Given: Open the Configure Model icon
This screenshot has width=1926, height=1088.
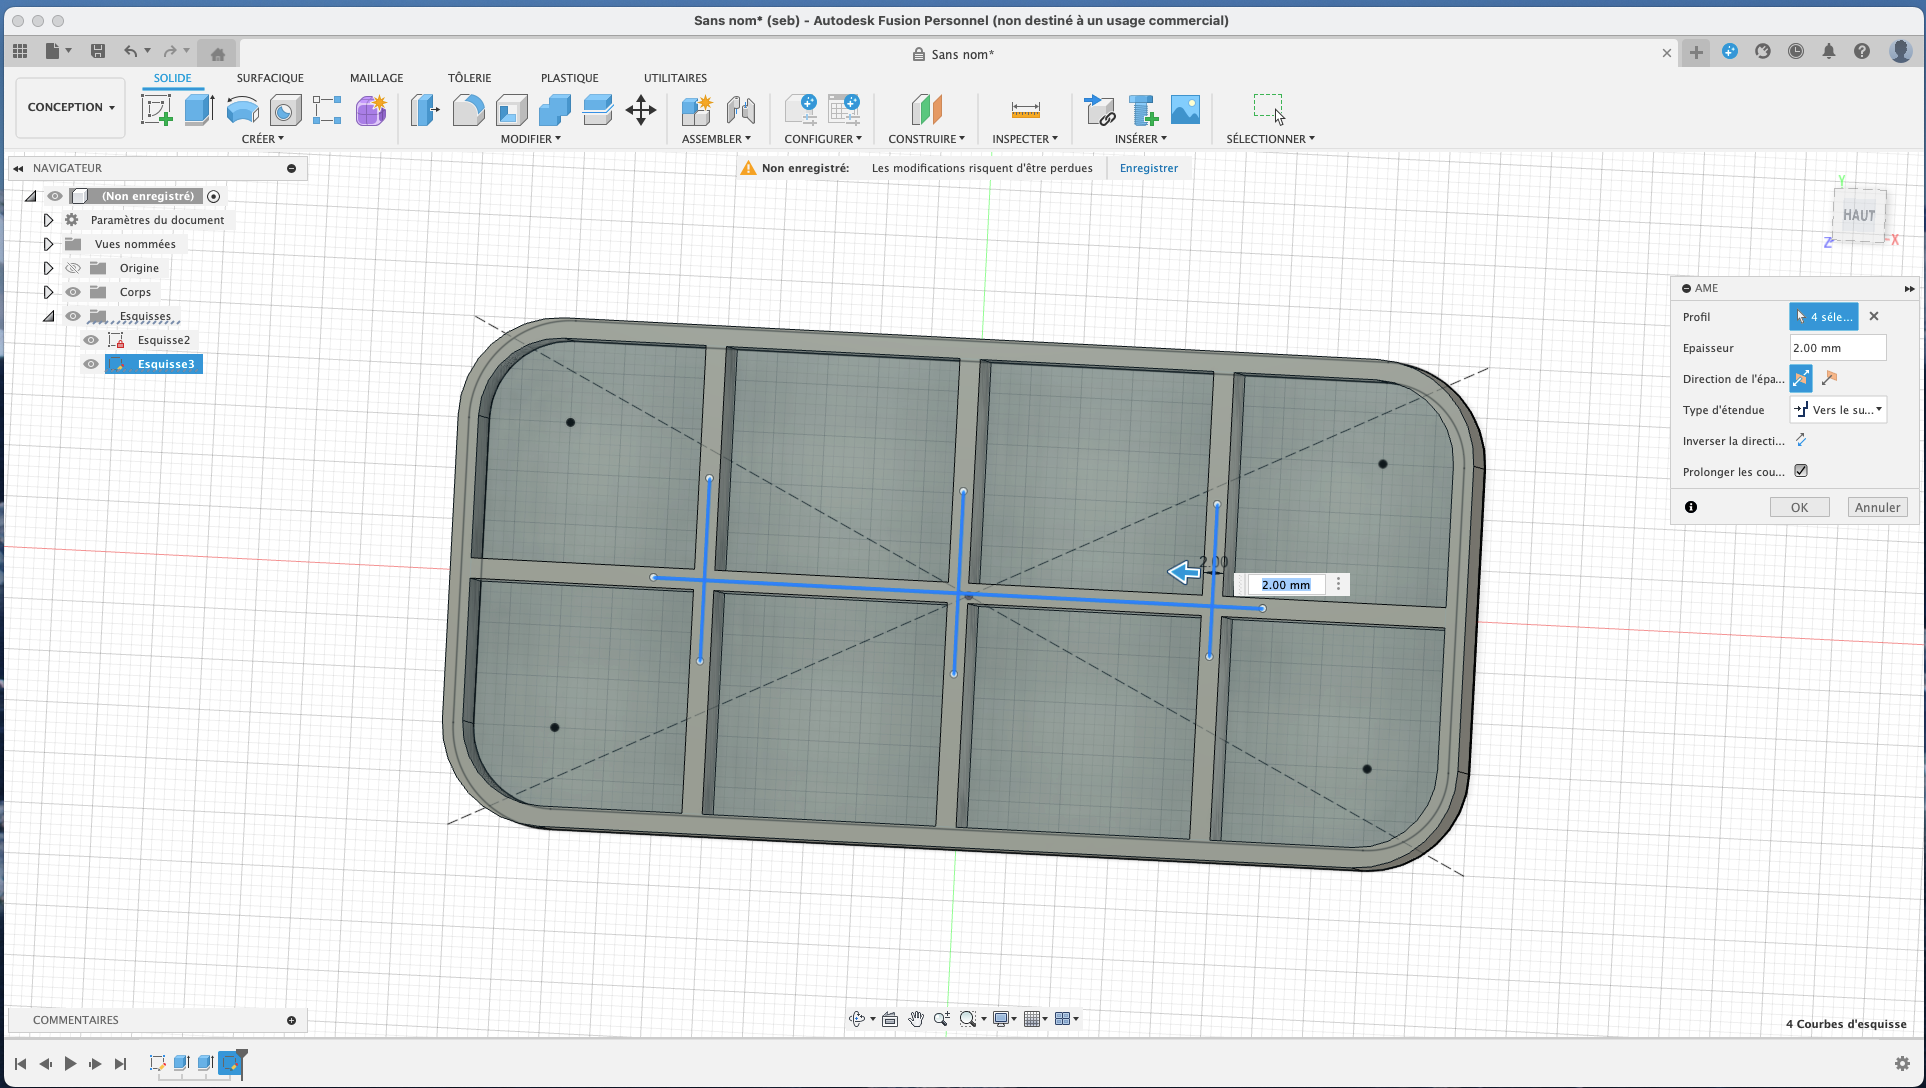Looking at the screenshot, I should [x=801, y=109].
